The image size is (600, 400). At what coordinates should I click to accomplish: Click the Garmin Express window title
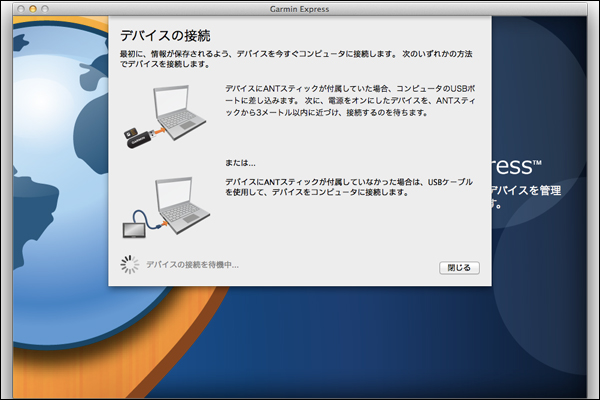[299, 9]
